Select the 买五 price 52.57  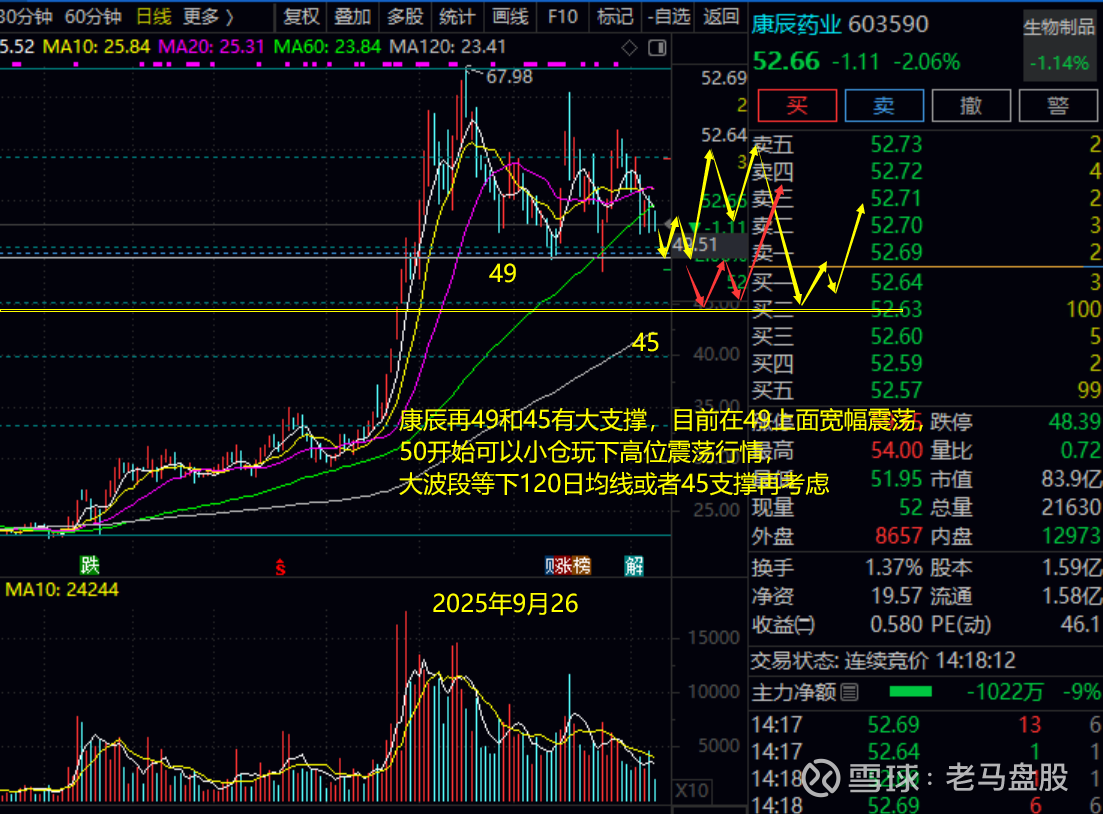point(895,390)
